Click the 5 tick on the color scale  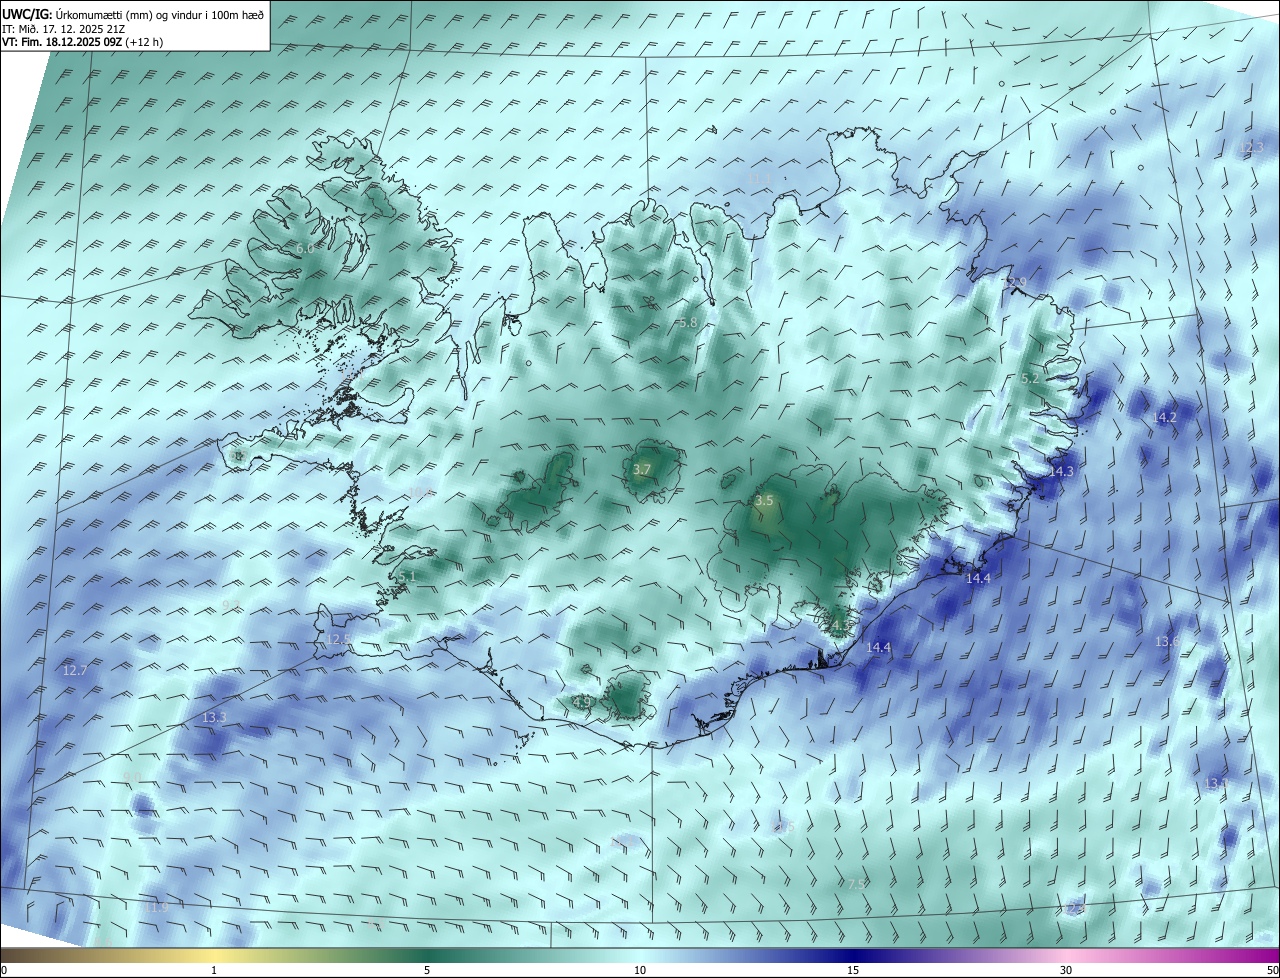427,970
